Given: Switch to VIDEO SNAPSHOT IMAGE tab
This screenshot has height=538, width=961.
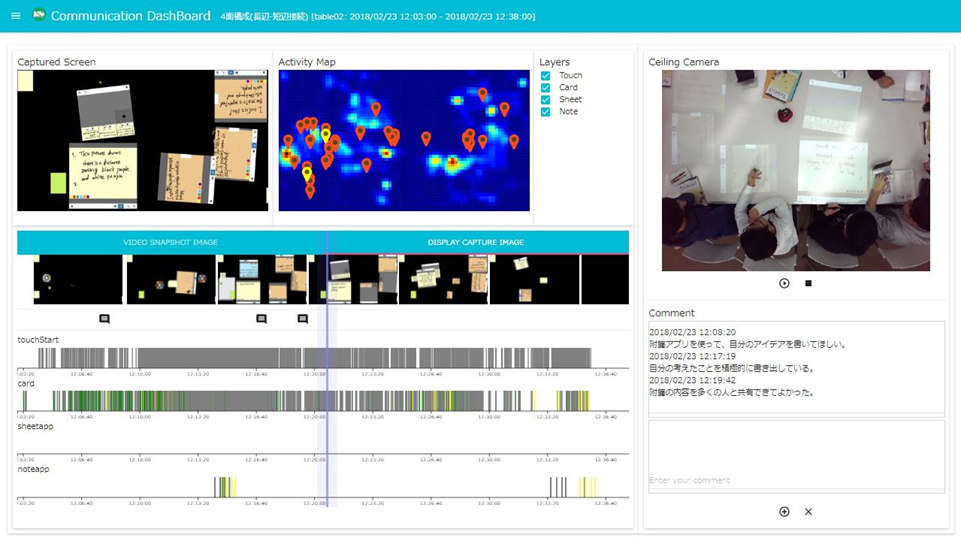Looking at the screenshot, I should (x=170, y=242).
